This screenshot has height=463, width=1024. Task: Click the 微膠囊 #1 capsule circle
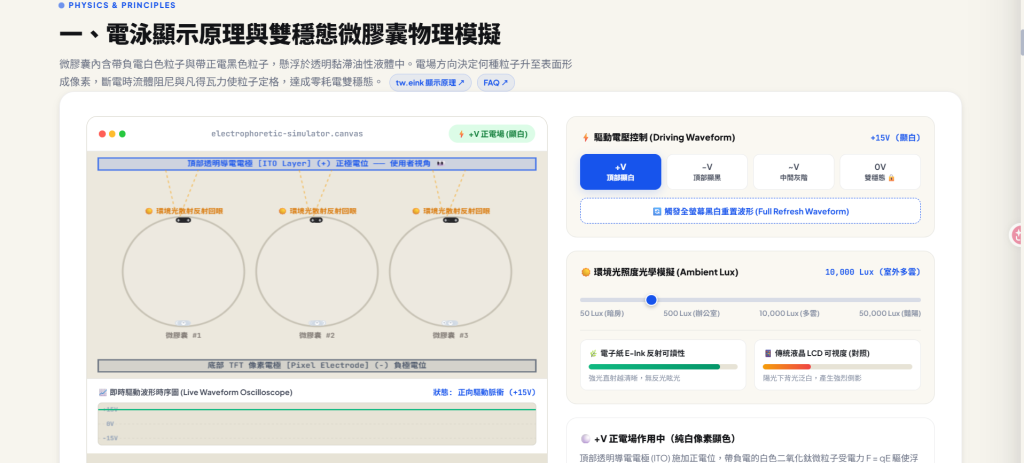tap(184, 271)
